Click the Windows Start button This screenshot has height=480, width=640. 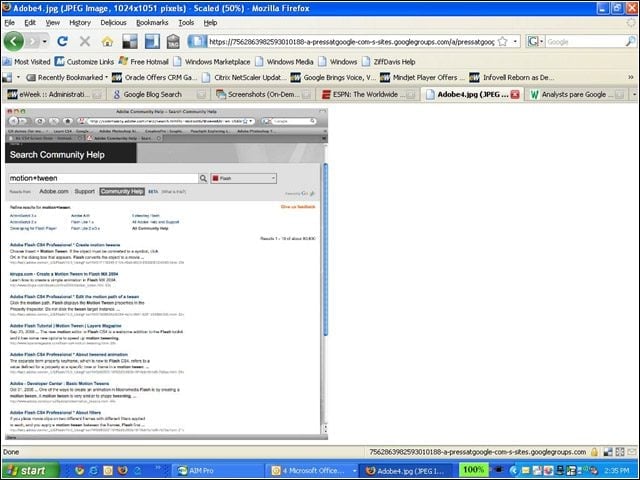click(x=29, y=471)
